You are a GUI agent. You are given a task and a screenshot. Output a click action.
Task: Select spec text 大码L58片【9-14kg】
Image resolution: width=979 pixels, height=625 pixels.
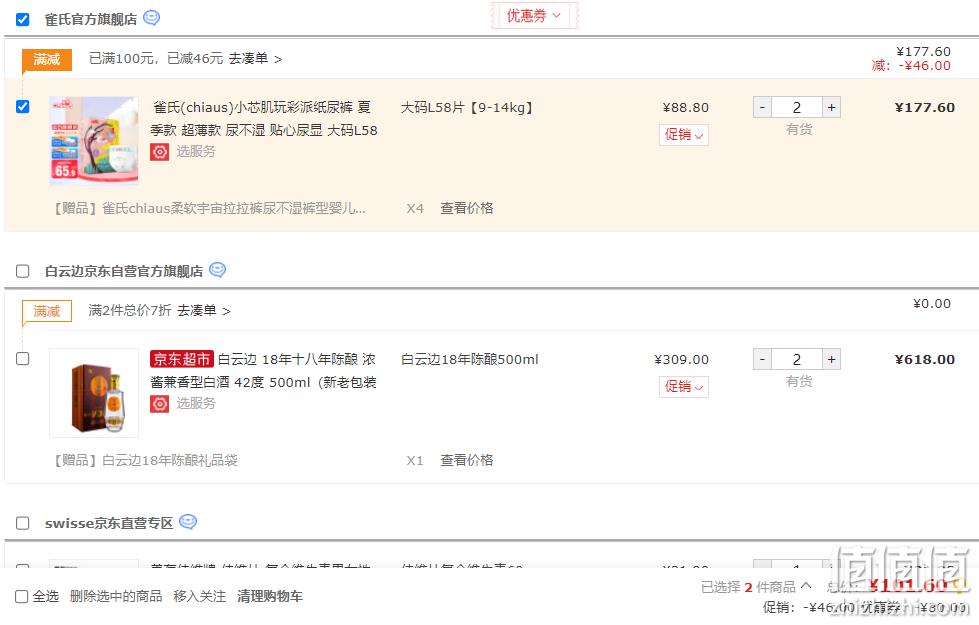(467, 107)
